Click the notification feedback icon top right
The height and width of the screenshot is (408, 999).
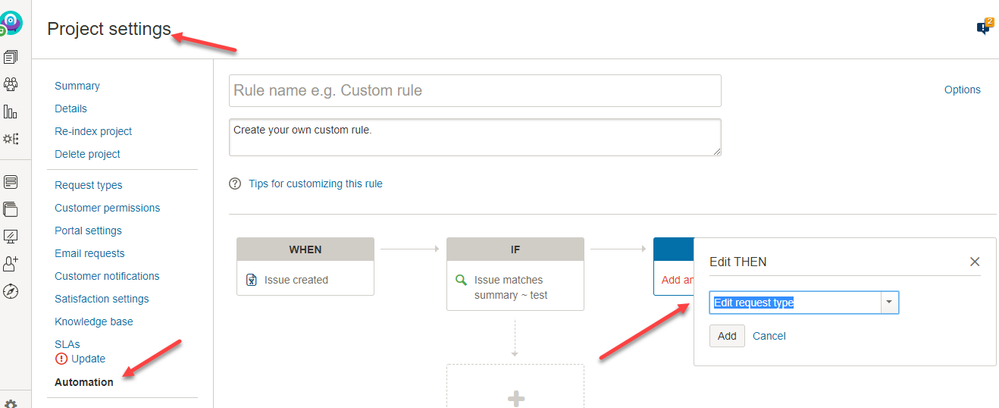983,27
